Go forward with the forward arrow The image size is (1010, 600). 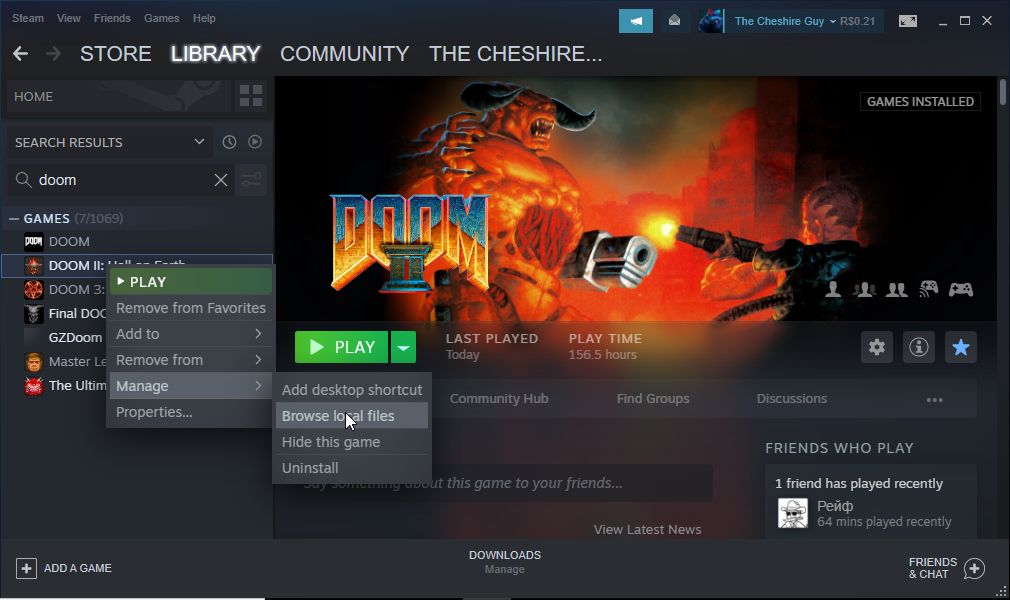tap(53, 53)
